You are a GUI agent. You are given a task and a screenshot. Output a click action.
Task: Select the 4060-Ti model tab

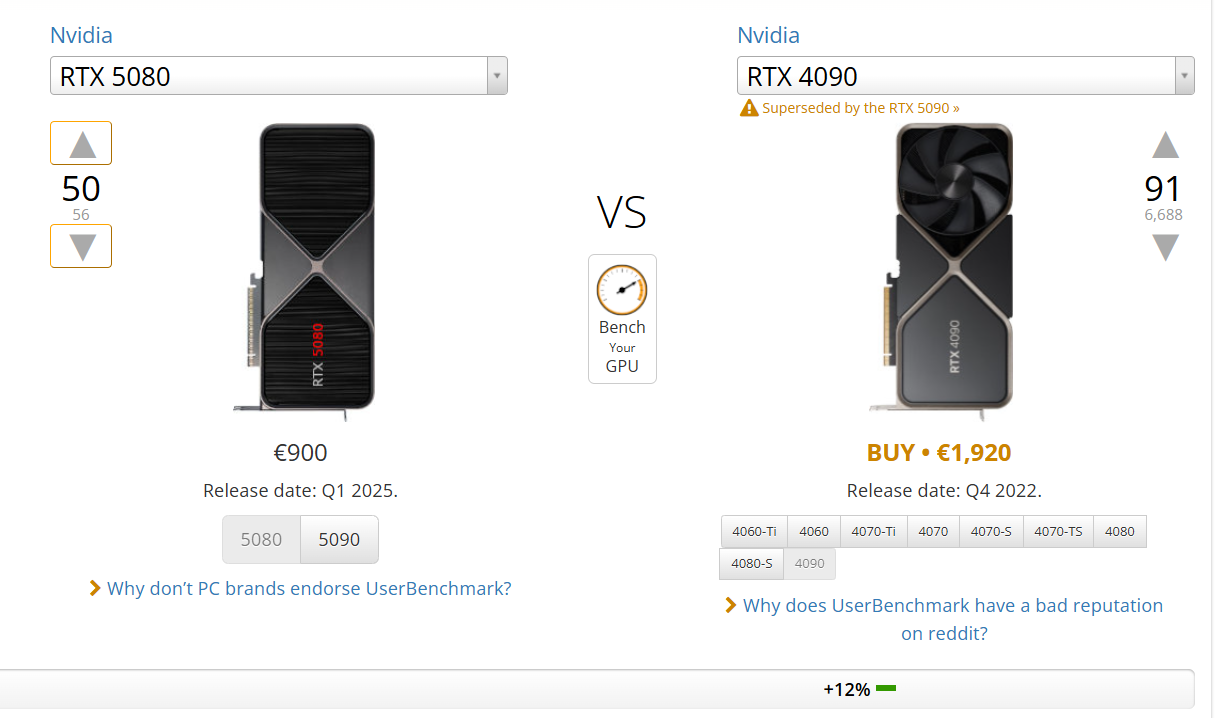(754, 532)
